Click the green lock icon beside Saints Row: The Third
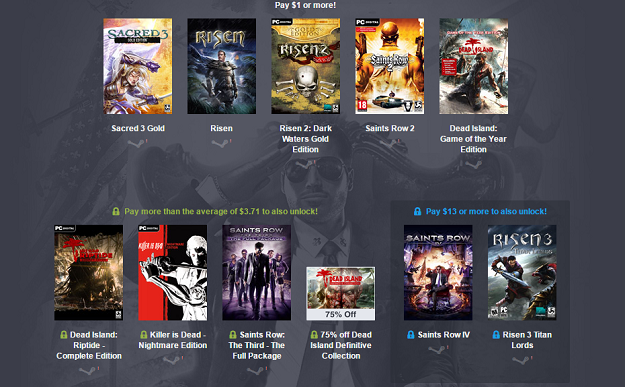 coord(233,335)
